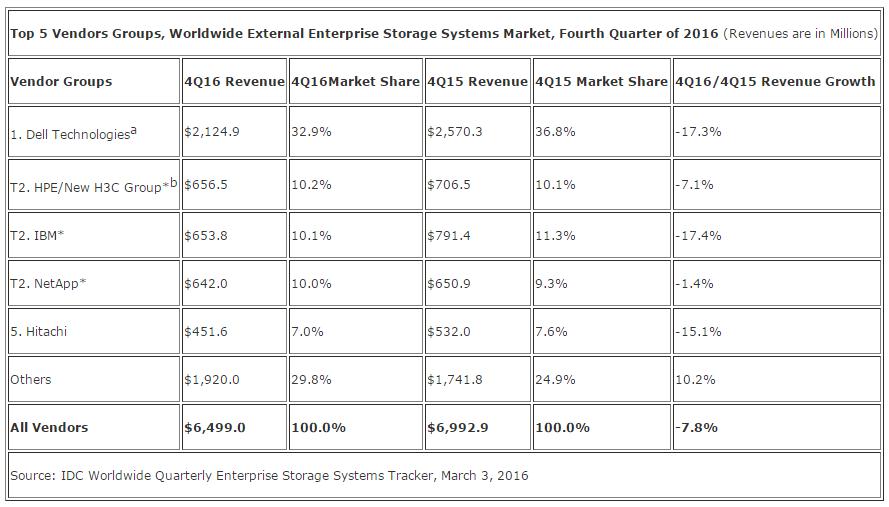Image resolution: width=889 pixels, height=507 pixels.
Task: Click Dell's 32.9% market share value
Action: [311, 131]
